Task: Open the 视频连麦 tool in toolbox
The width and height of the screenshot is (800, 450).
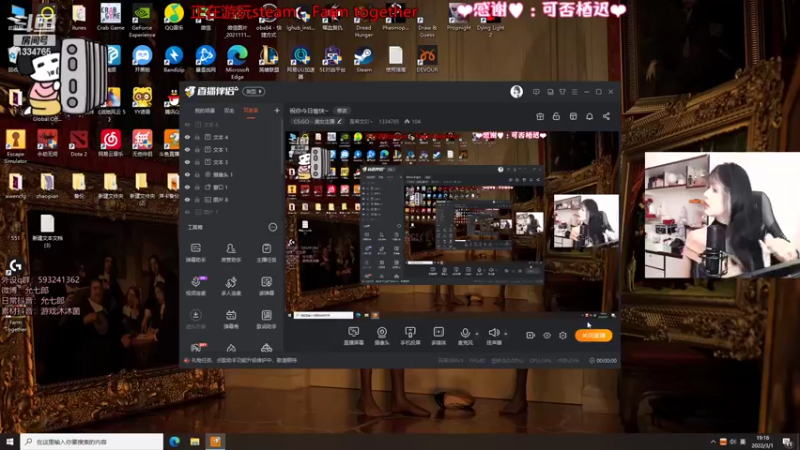Action: [195, 286]
